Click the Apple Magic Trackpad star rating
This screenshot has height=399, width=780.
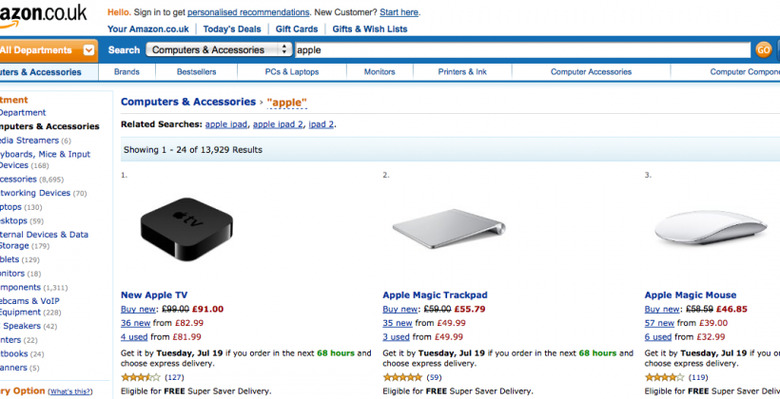pyautogui.click(x=402, y=377)
